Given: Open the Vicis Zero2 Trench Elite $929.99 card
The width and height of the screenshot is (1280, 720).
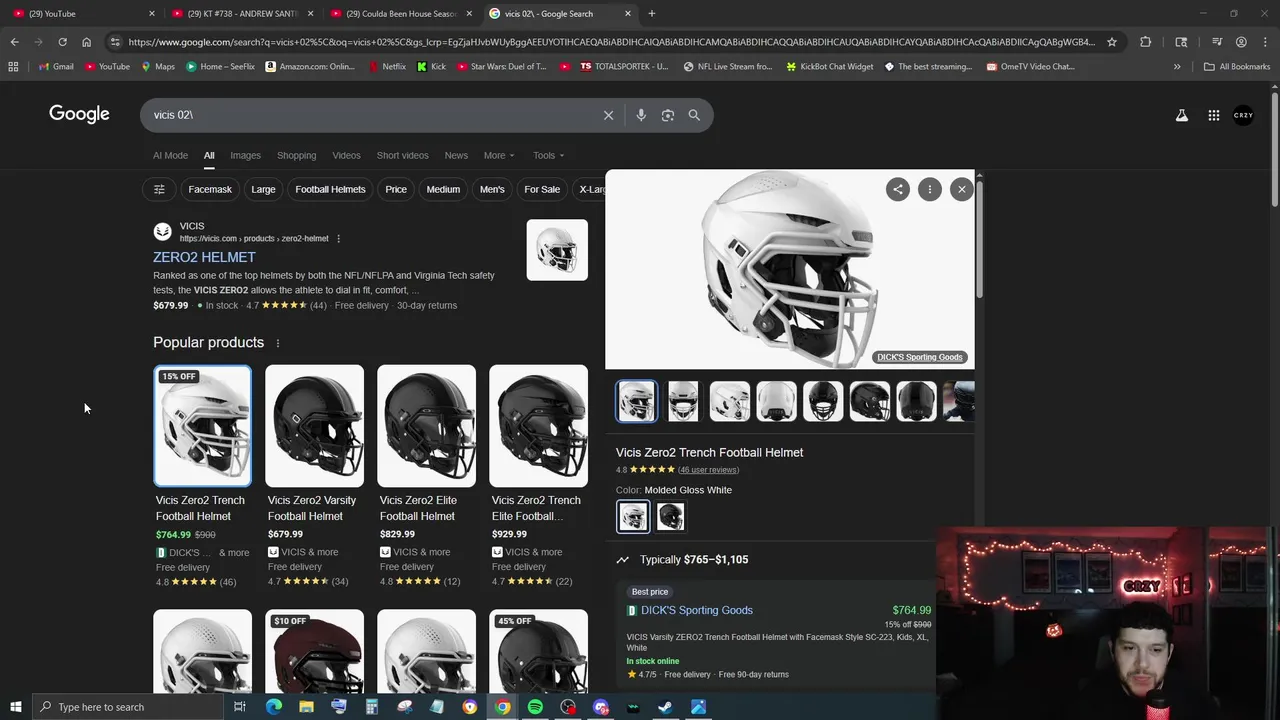Looking at the screenshot, I should (x=538, y=476).
